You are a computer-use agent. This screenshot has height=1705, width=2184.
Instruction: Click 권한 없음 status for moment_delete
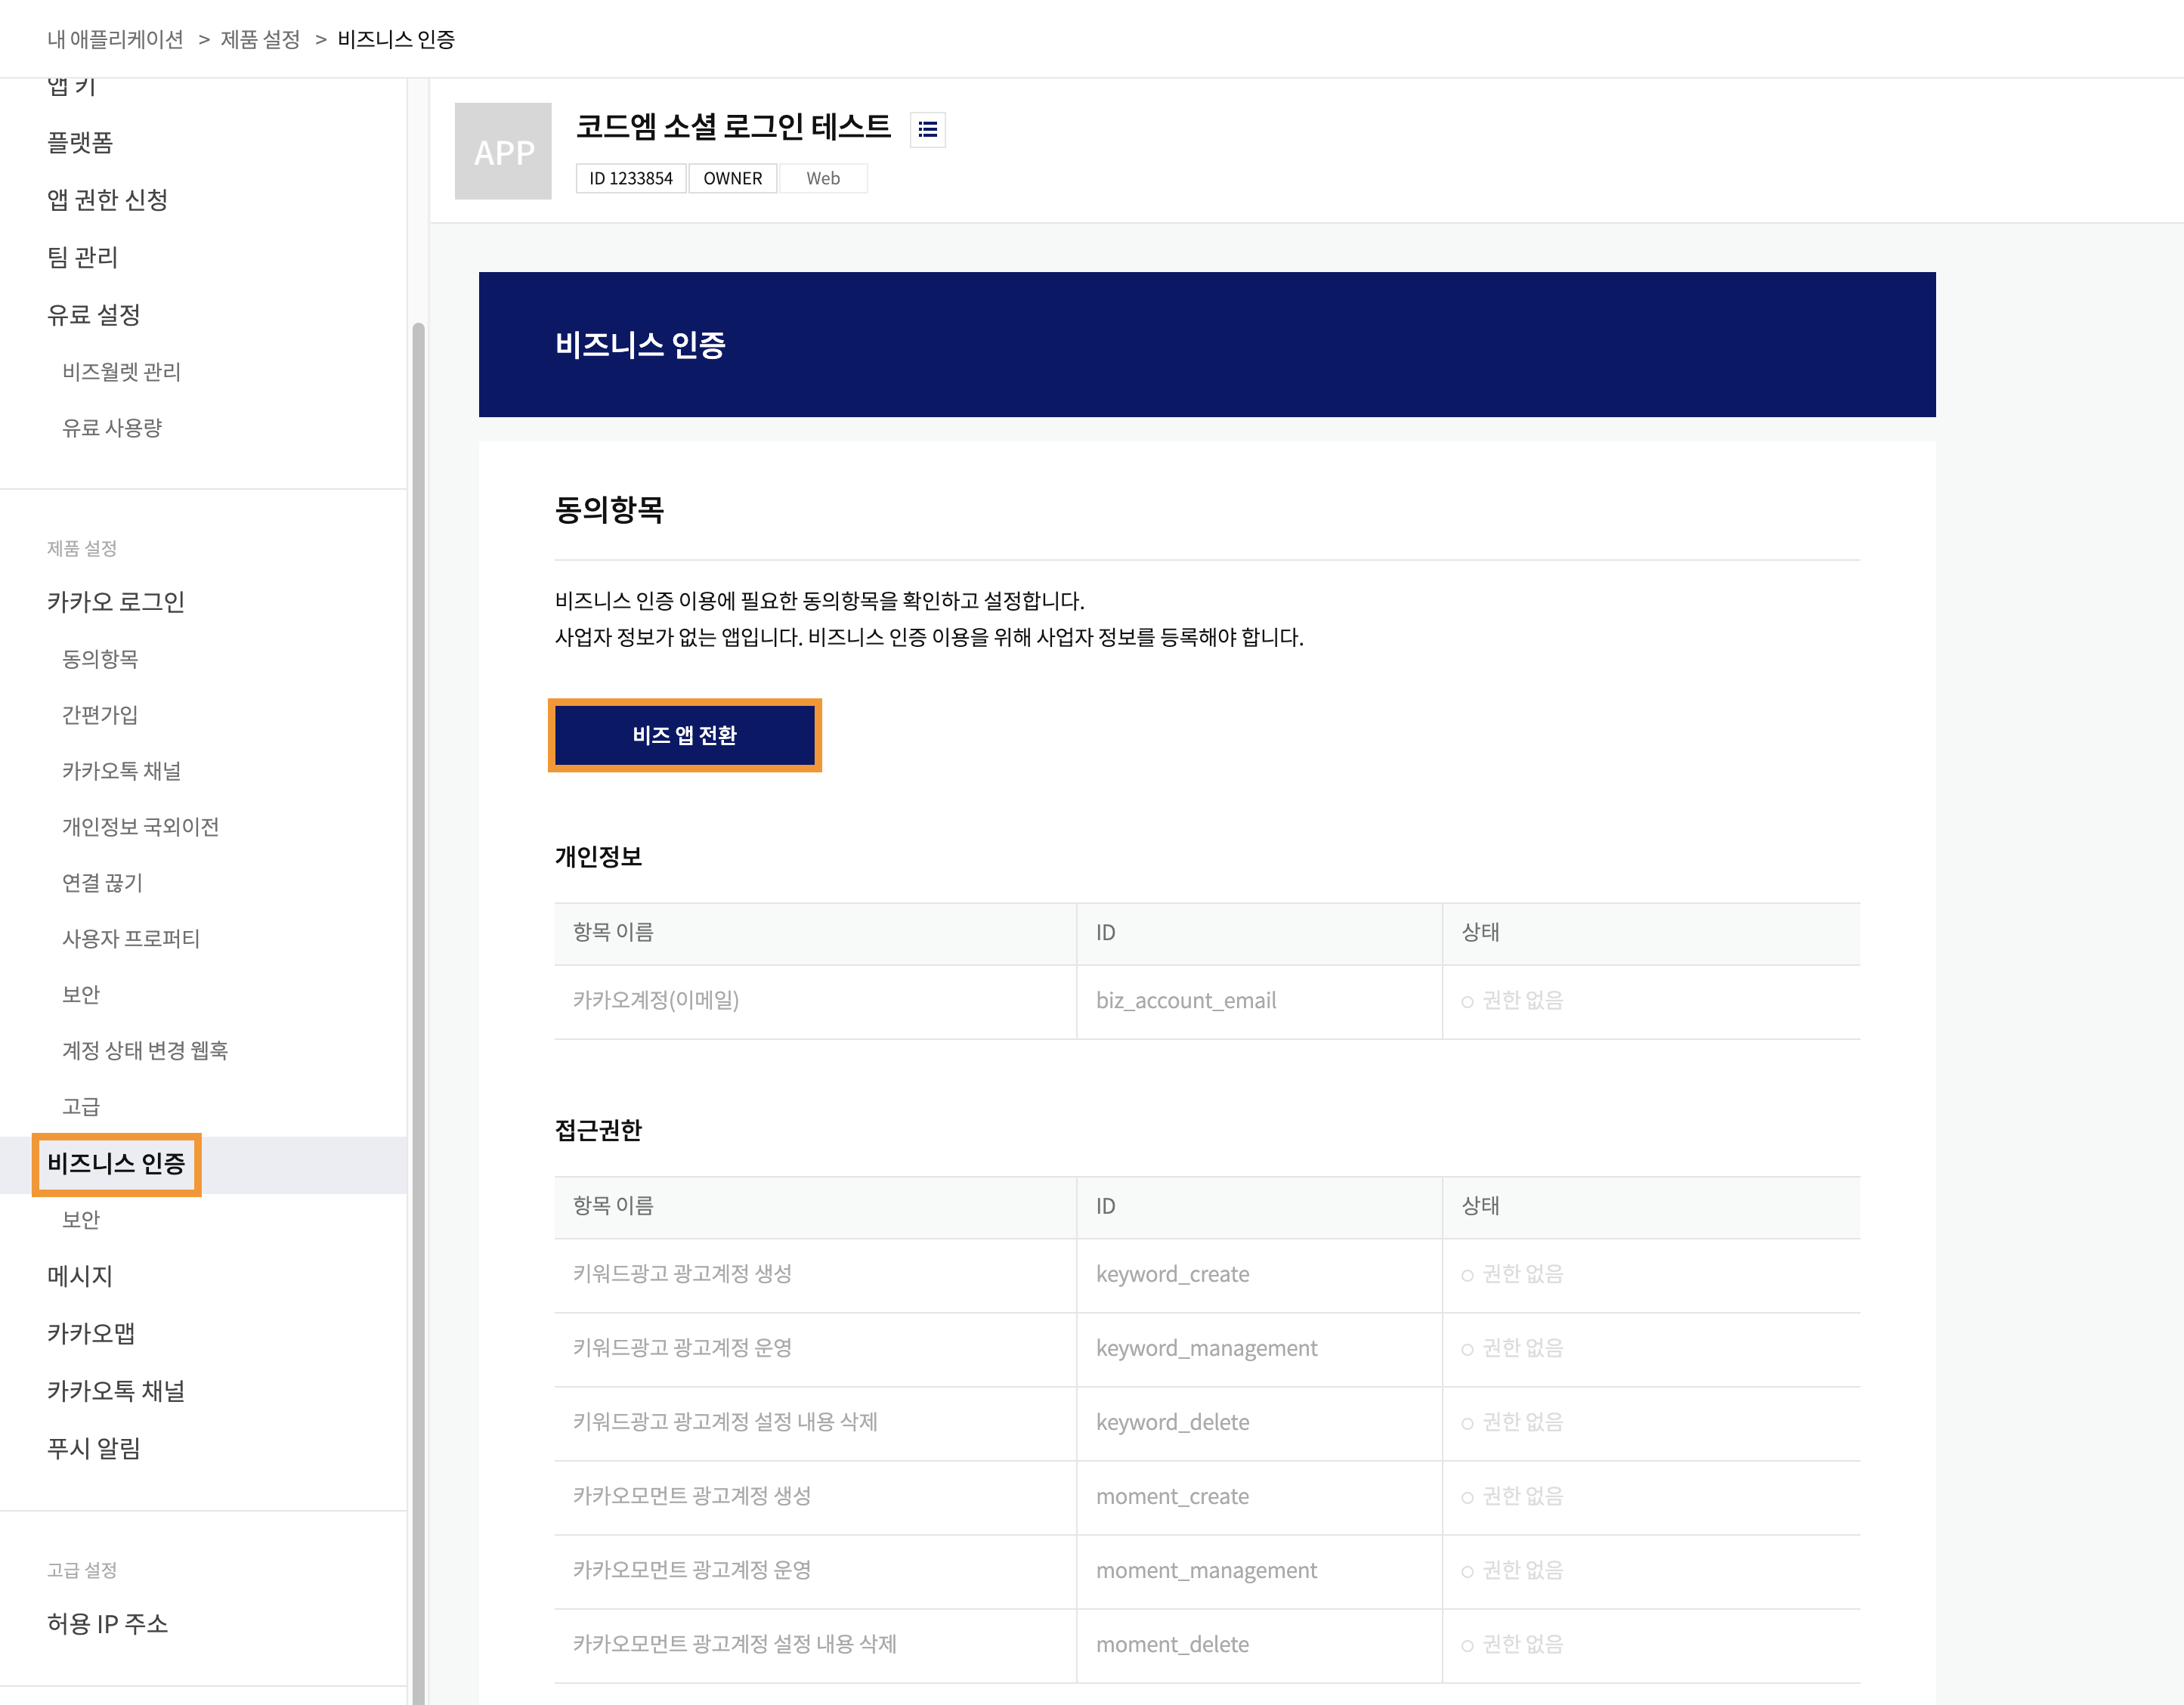click(x=1512, y=1644)
